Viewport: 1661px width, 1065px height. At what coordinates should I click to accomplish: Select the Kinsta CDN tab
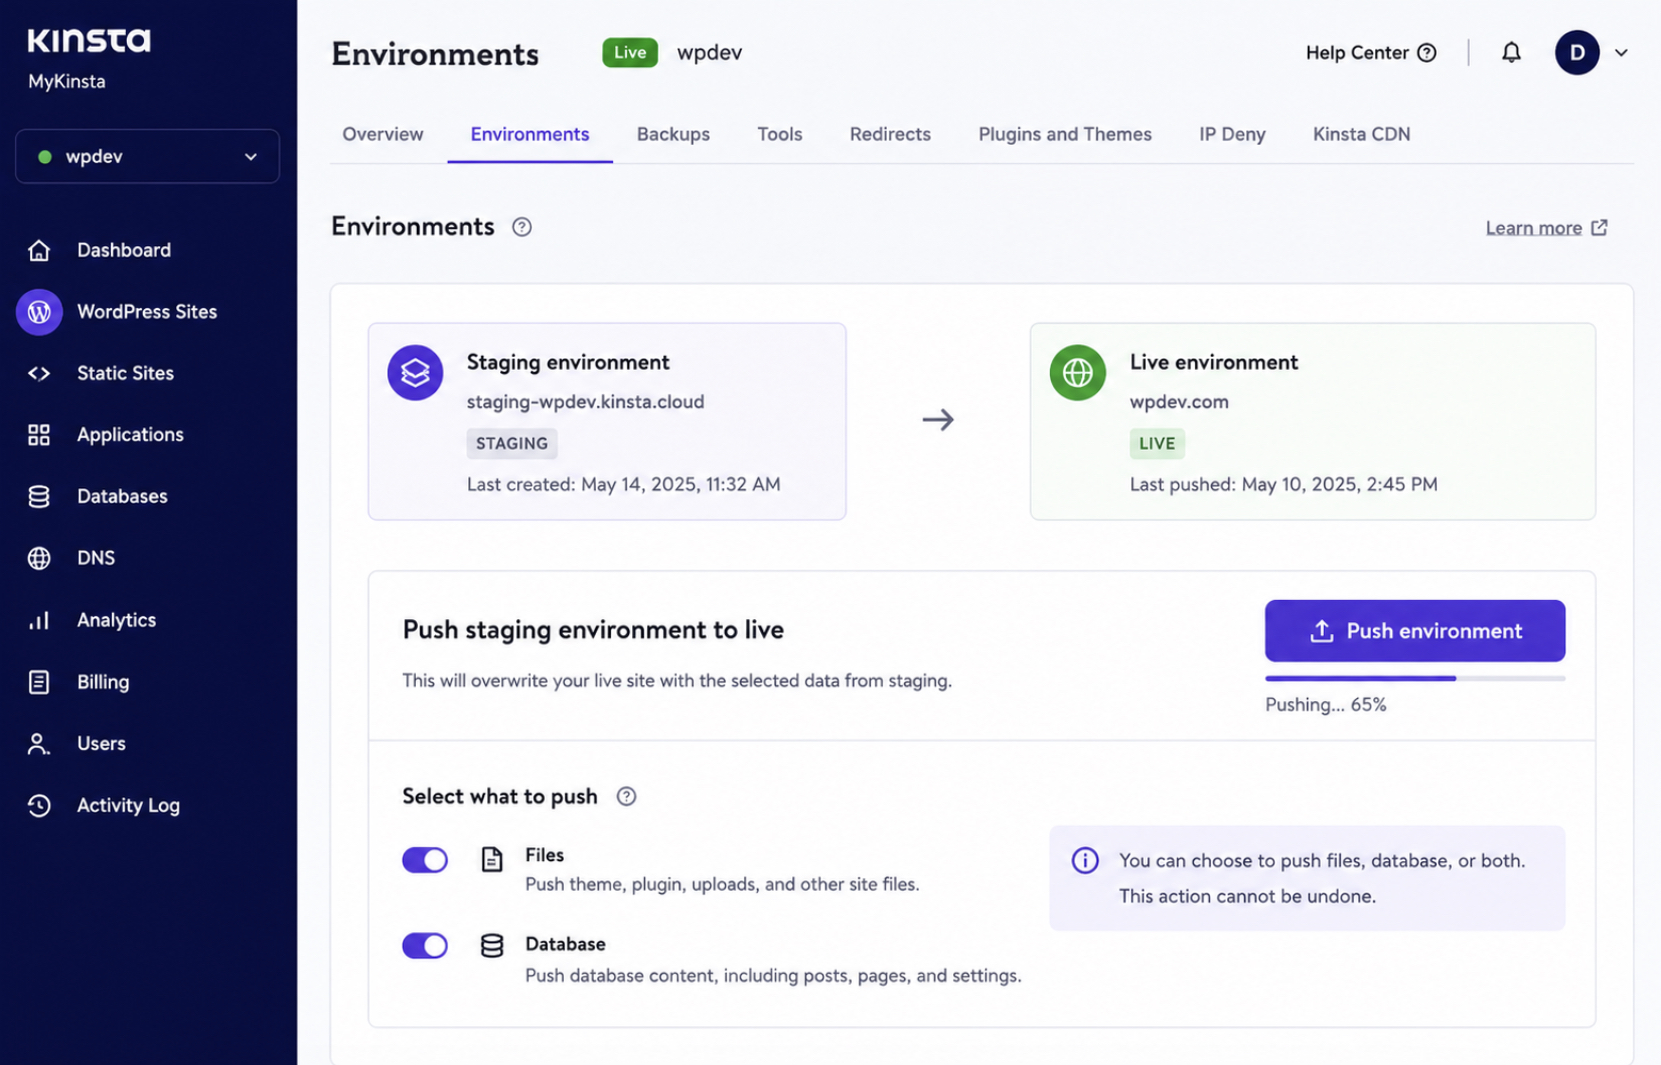pyautogui.click(x=1361, y=134)
